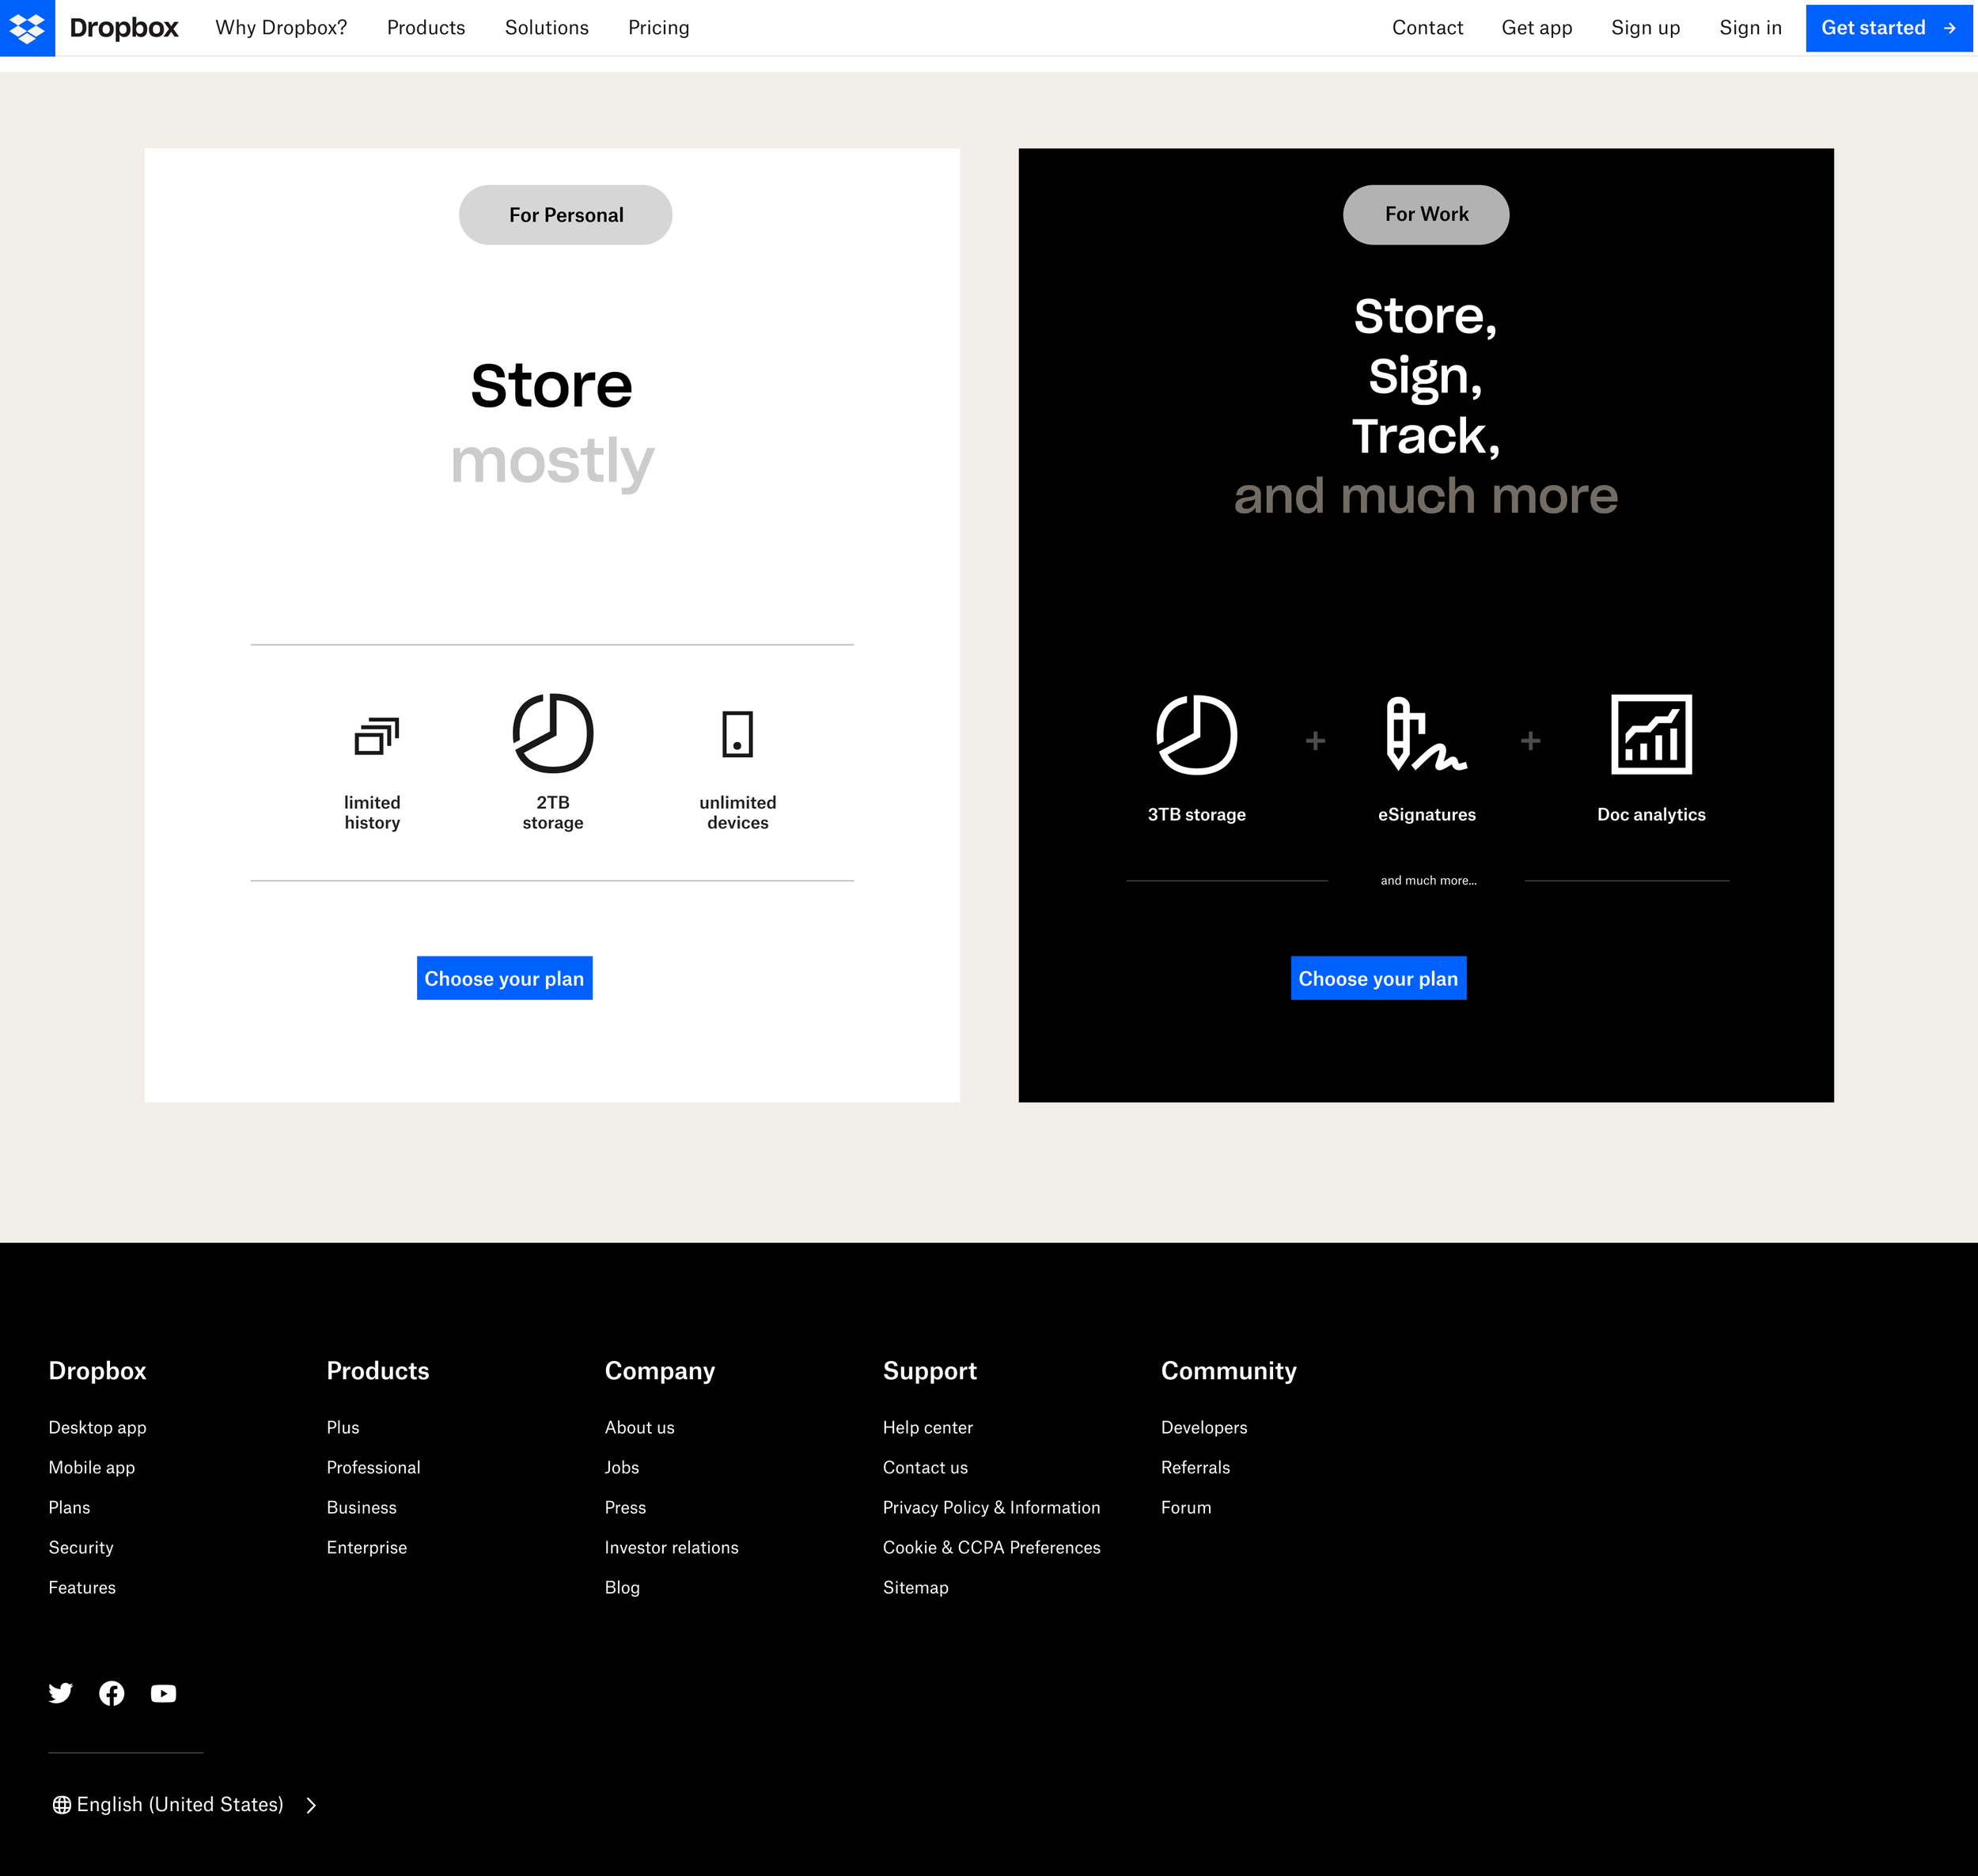Open the Security footer link
The height and width of the screenshot is (1876, 1978).
click(81, 1547)
